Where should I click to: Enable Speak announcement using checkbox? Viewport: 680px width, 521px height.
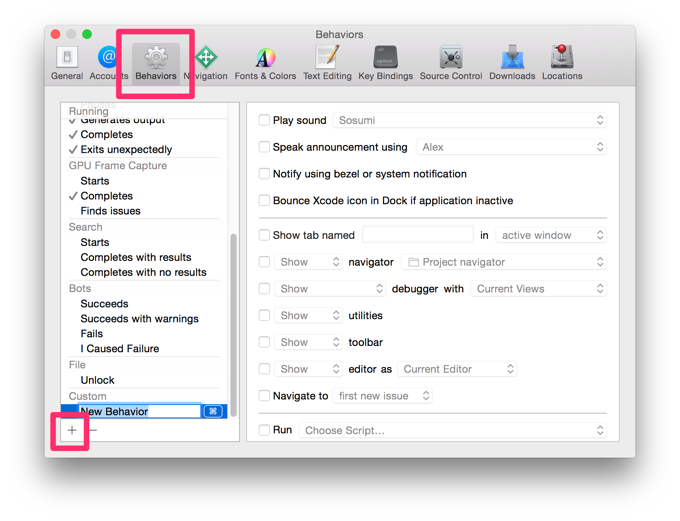pyautogui.click(x=264, y=147)
